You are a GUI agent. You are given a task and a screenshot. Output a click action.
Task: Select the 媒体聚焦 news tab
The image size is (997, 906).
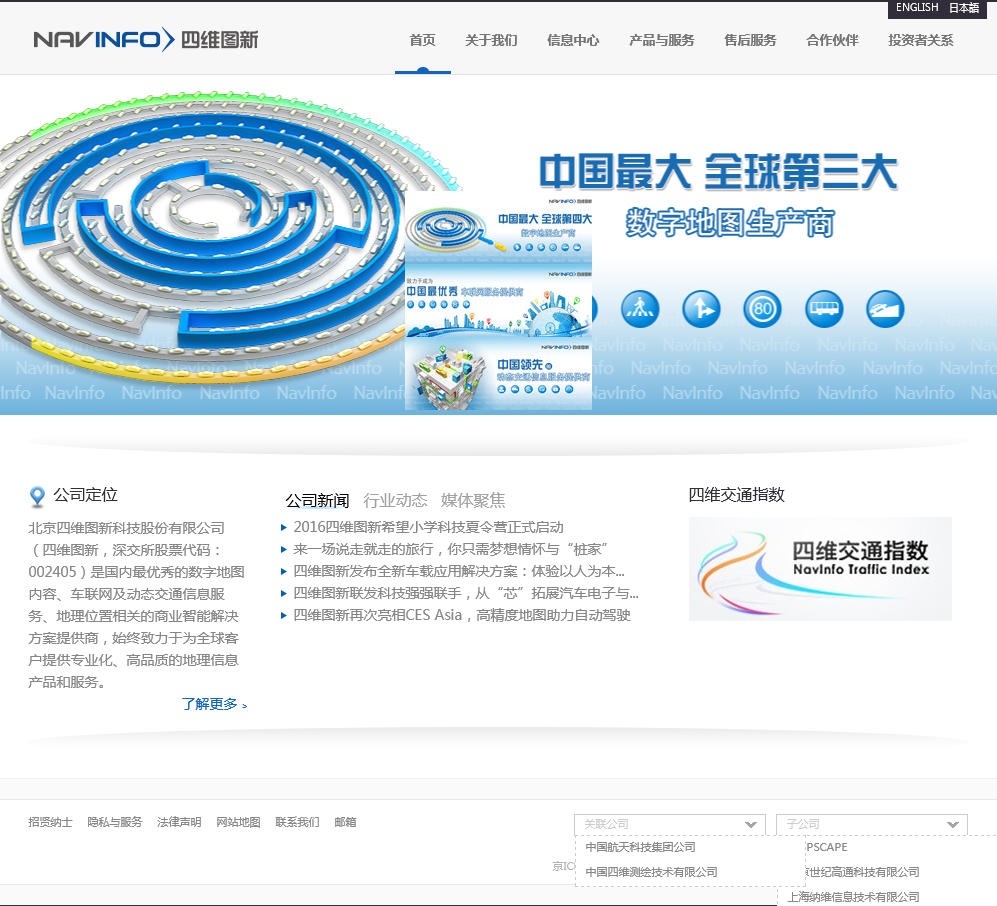tap(472, 500)
